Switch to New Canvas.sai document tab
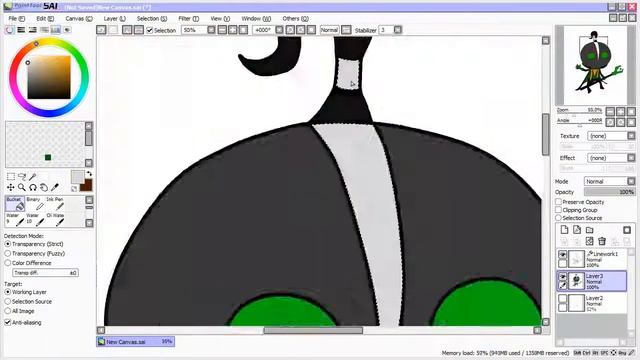640x360 pixels. tap(136, 342)
